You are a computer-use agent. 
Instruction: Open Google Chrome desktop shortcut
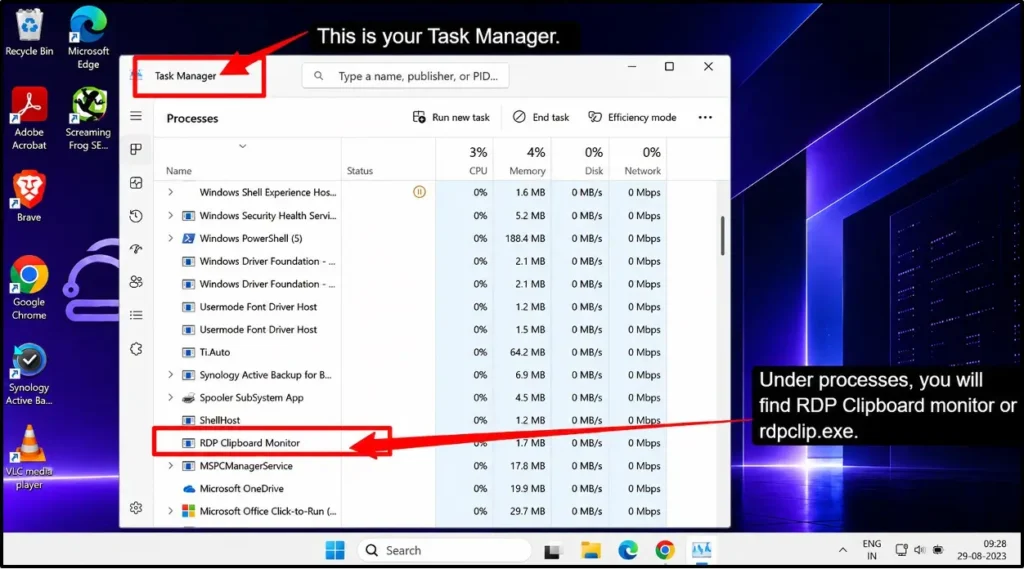click(29, 288)
